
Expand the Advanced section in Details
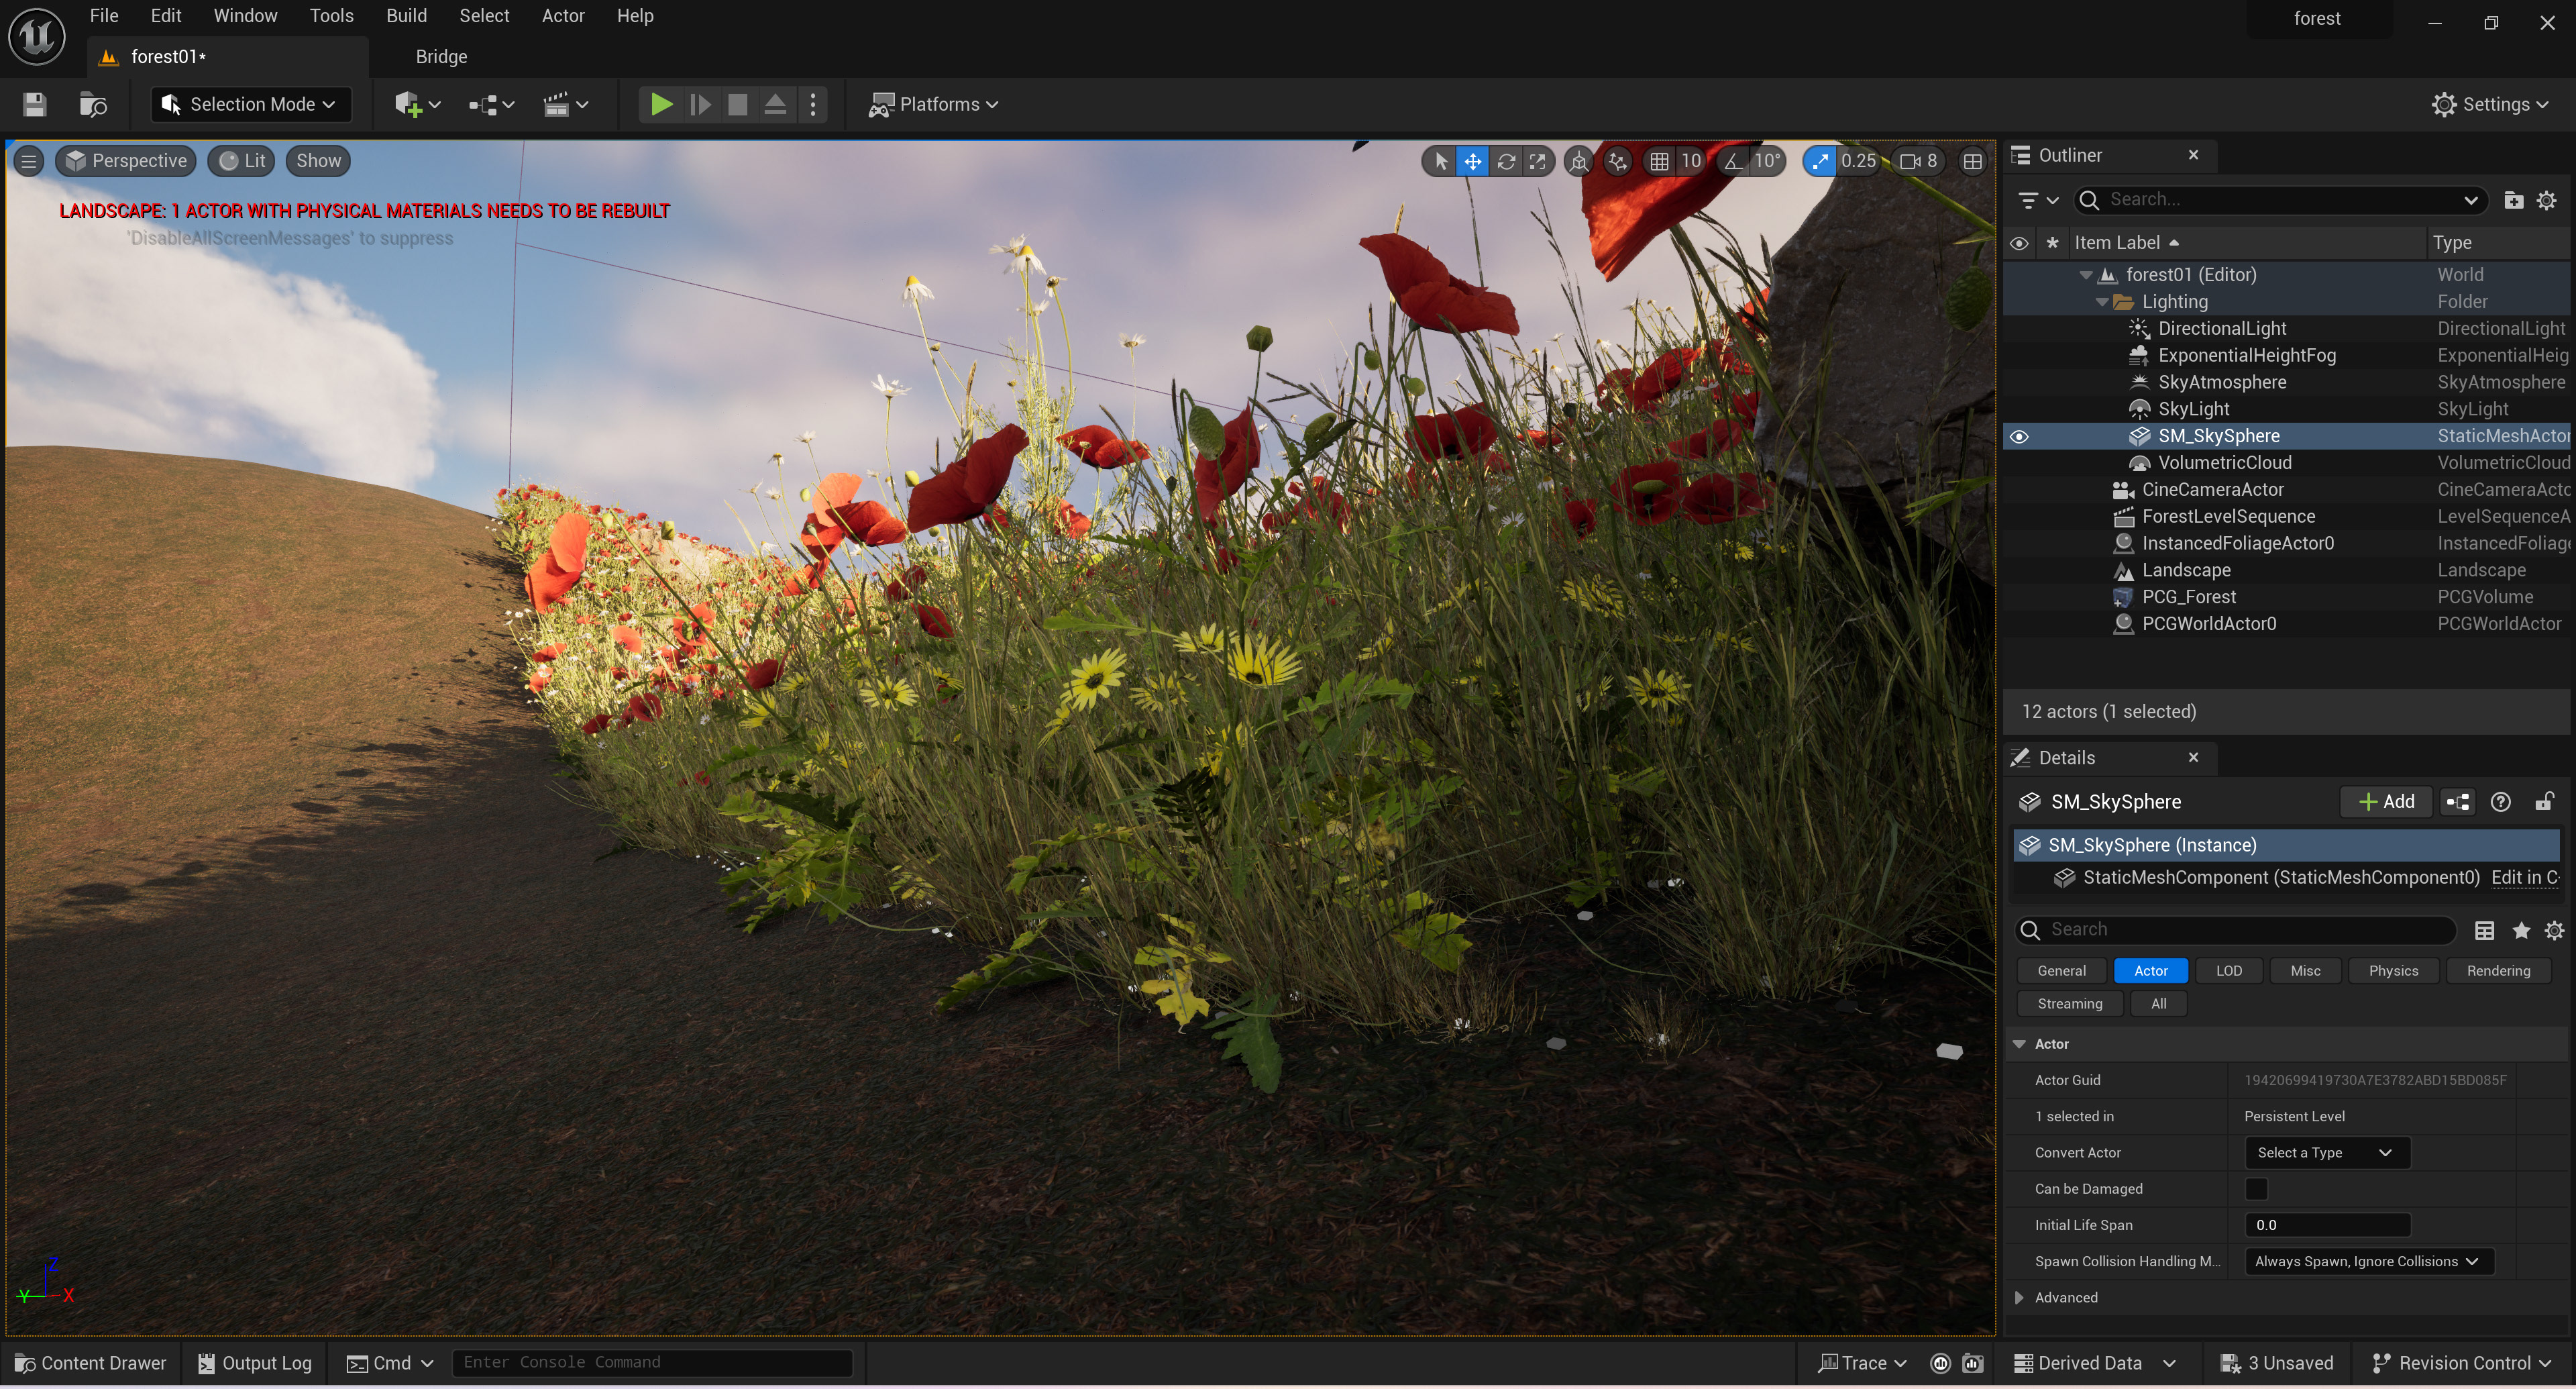(2019, 1298)
